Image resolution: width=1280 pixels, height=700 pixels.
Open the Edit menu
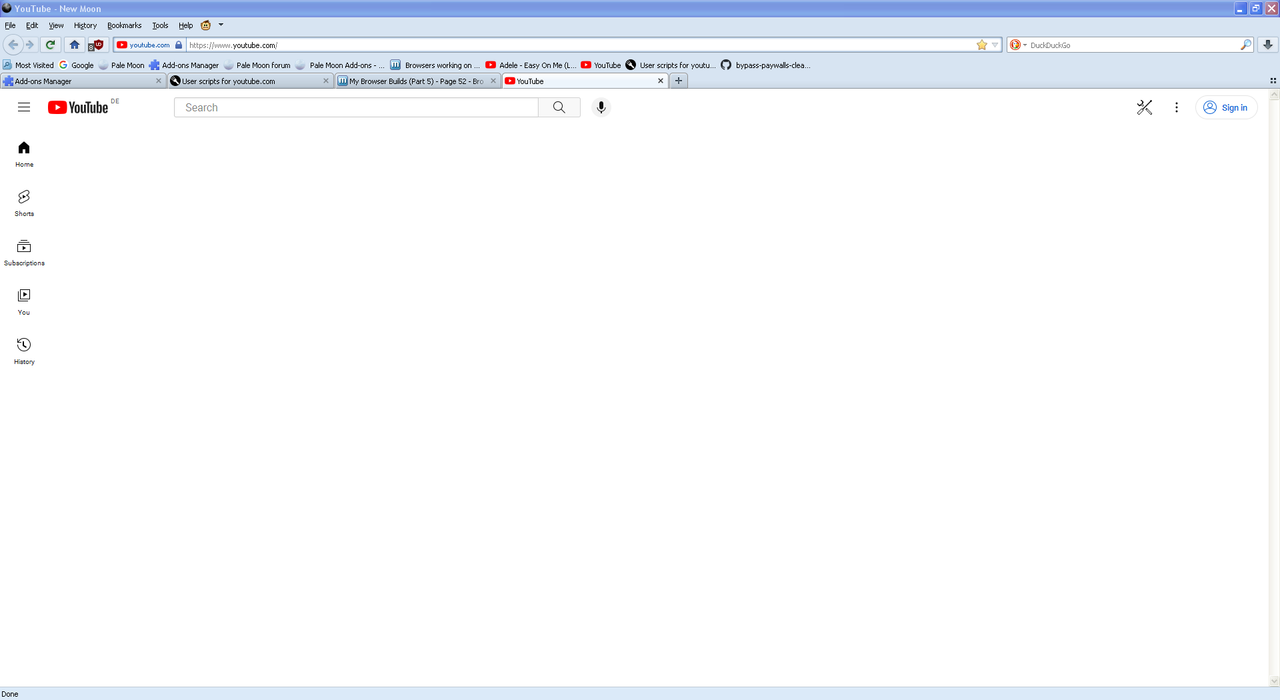32,25
